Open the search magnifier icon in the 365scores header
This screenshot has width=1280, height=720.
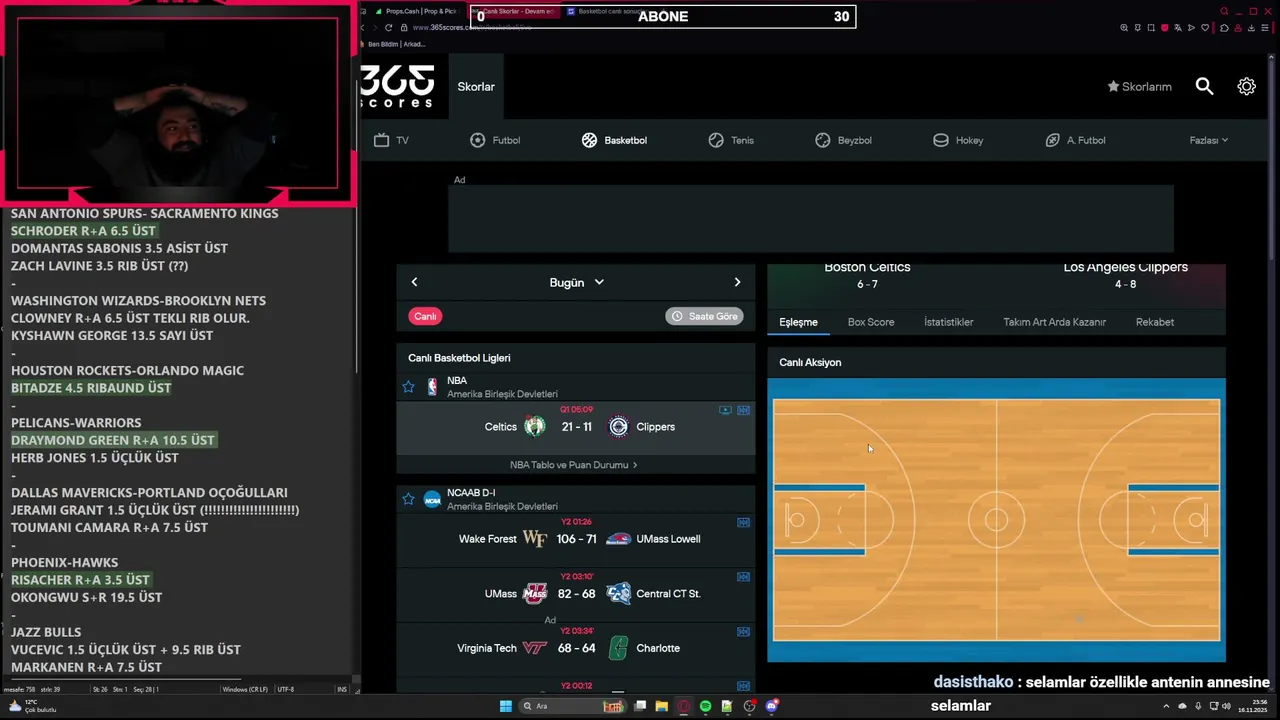pos(1204,87)
